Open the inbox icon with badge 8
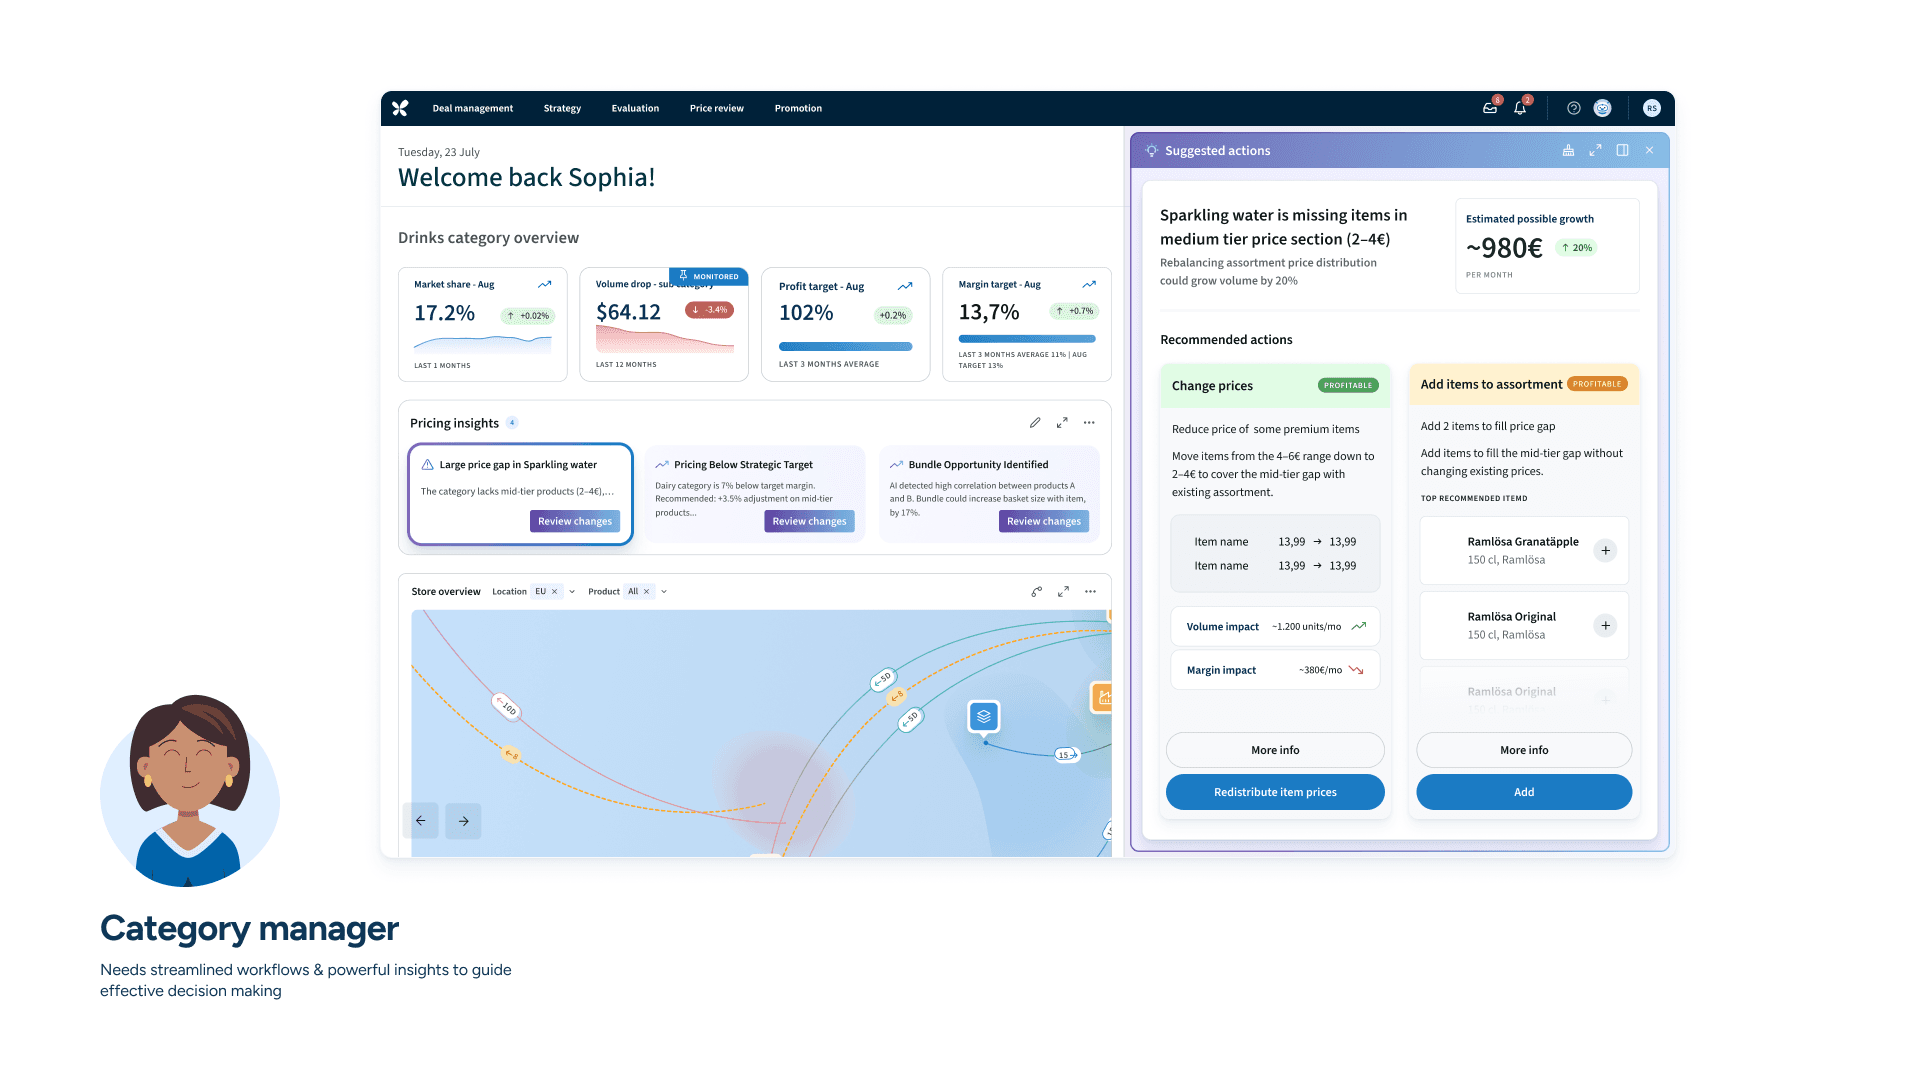 coord(1490,108)
